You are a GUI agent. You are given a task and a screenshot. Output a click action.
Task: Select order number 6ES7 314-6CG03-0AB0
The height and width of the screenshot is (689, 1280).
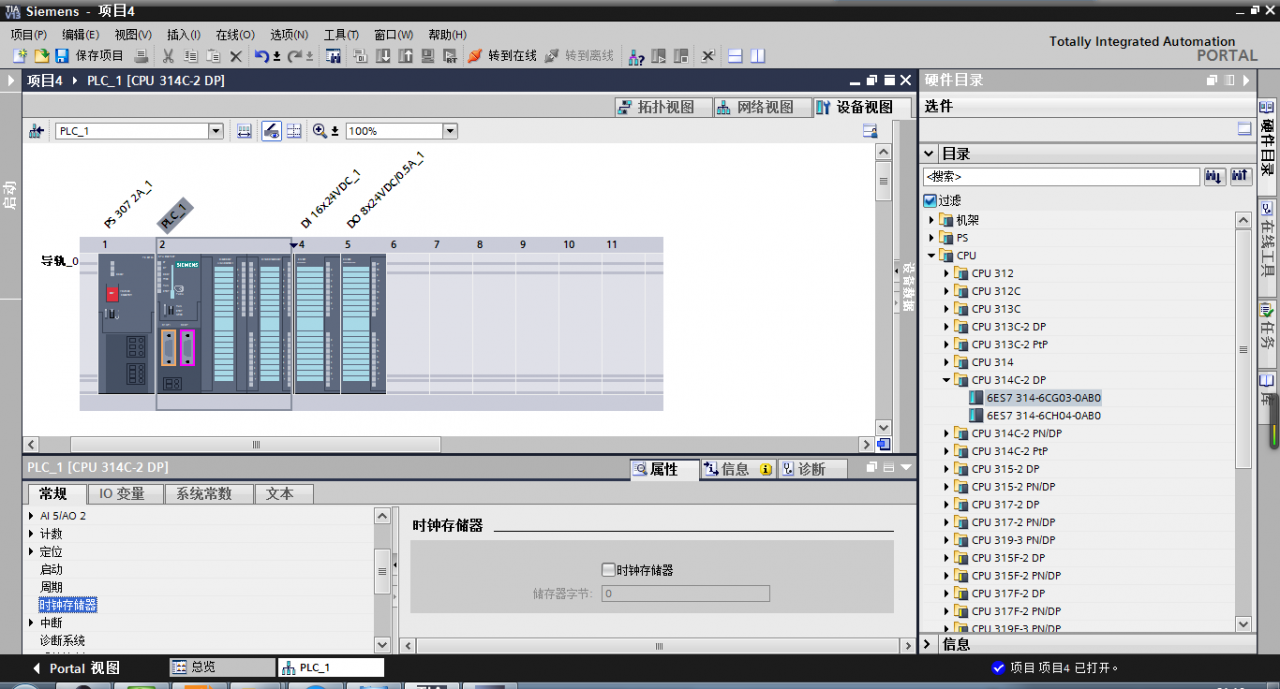point(1043,398)
